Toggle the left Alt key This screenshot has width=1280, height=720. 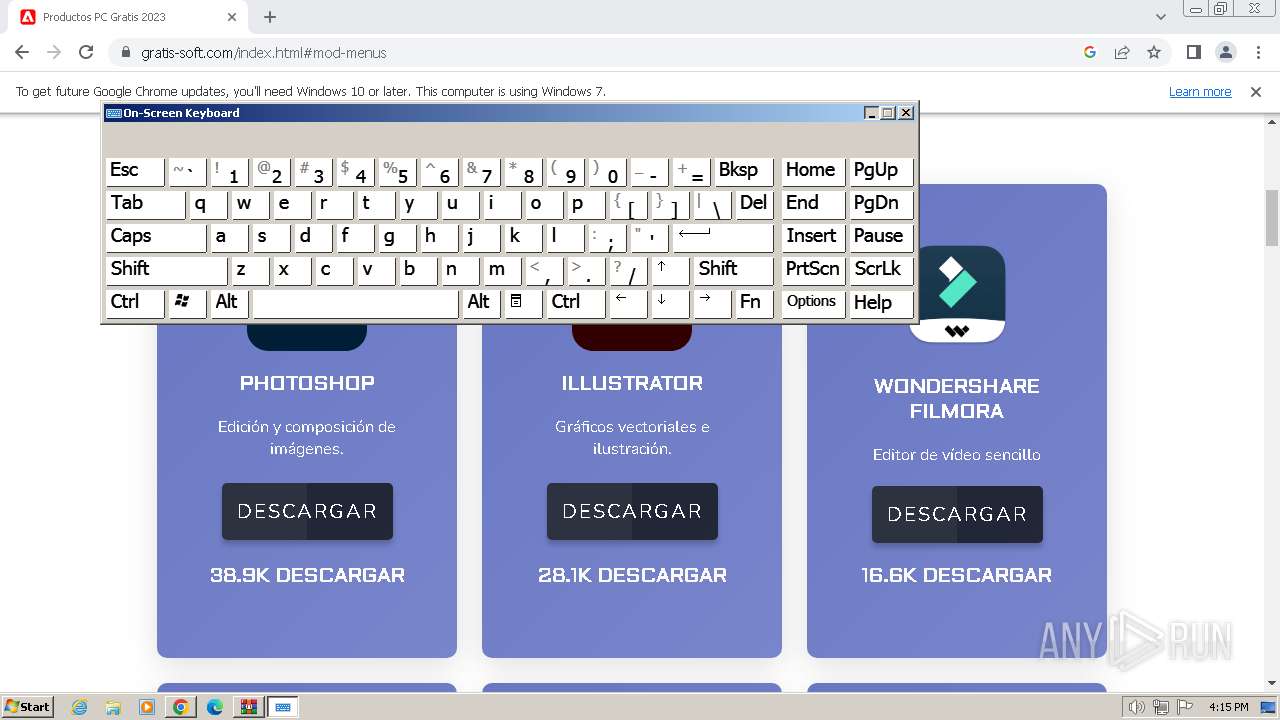pos(229,303)
